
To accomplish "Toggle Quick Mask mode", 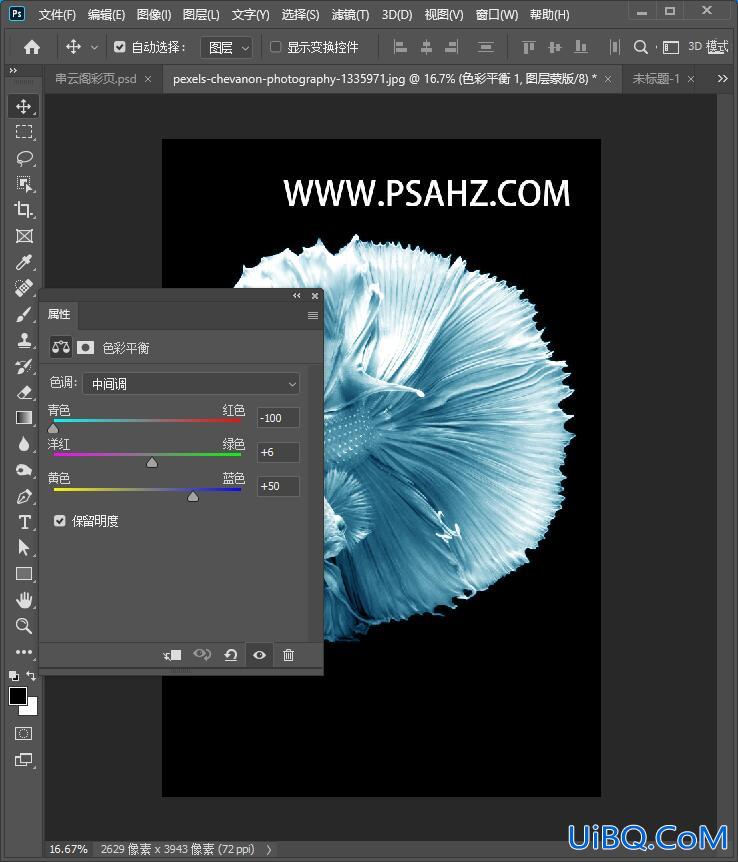I will point(23,733).
